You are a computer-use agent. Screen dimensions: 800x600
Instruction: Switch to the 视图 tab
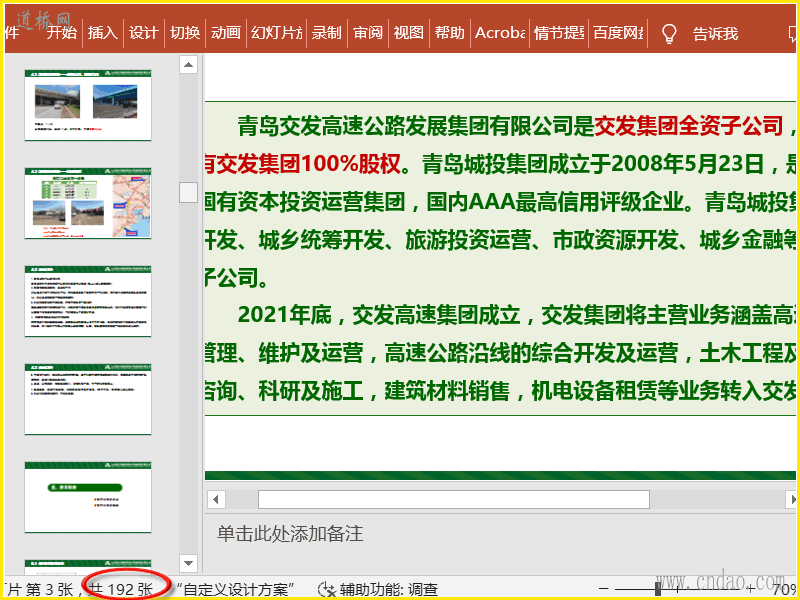(x=409, y=33)
